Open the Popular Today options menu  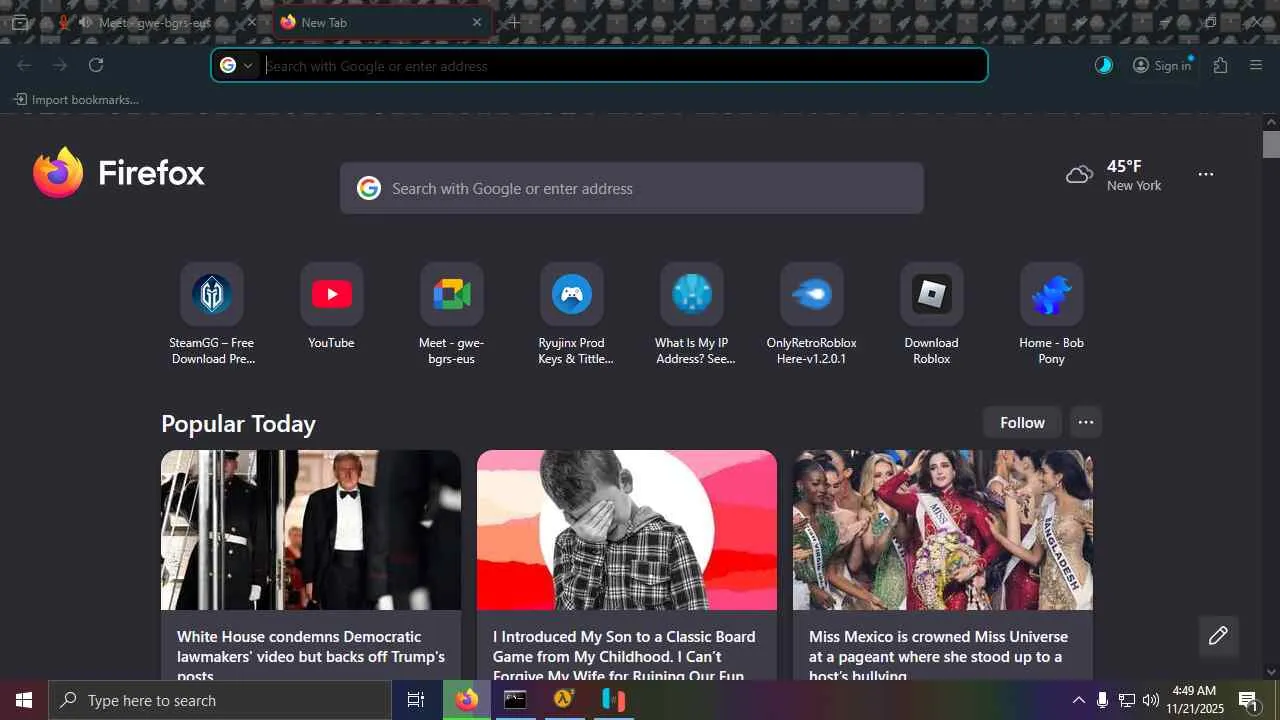point(1086,422)
